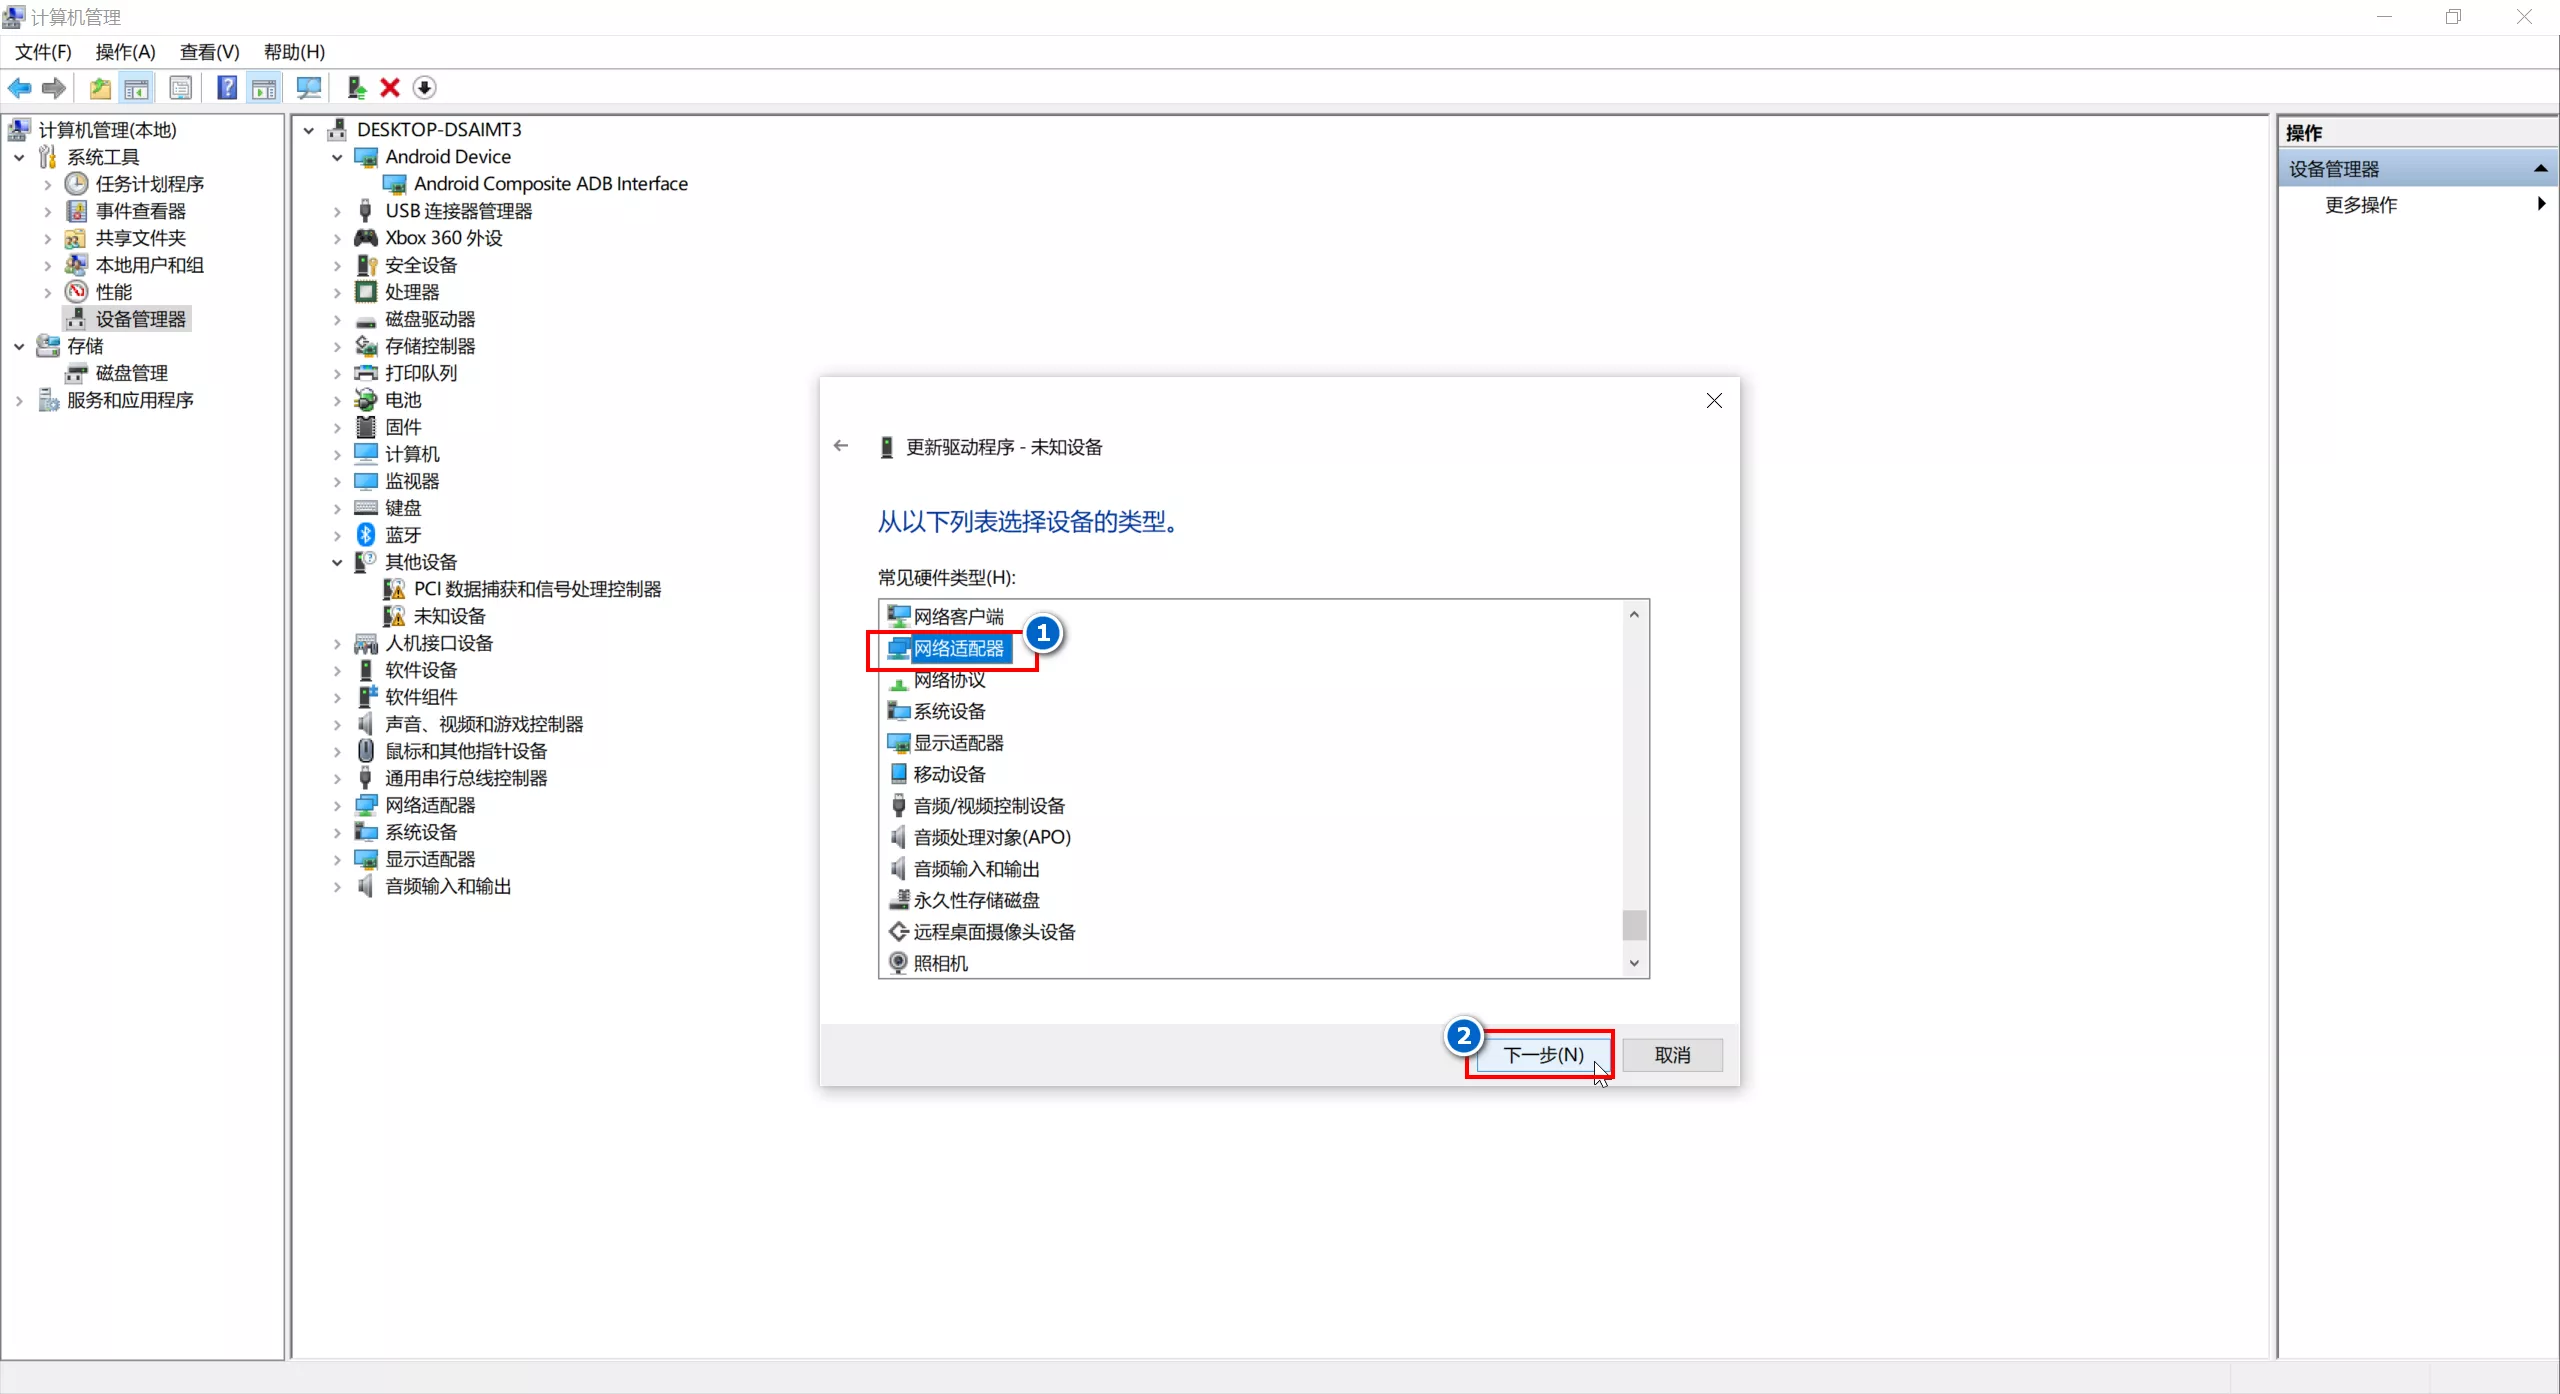The height and width of the screenshot is (1394, 2560).
Task: Click the blue question mark help icon
Action: [227, 88]
